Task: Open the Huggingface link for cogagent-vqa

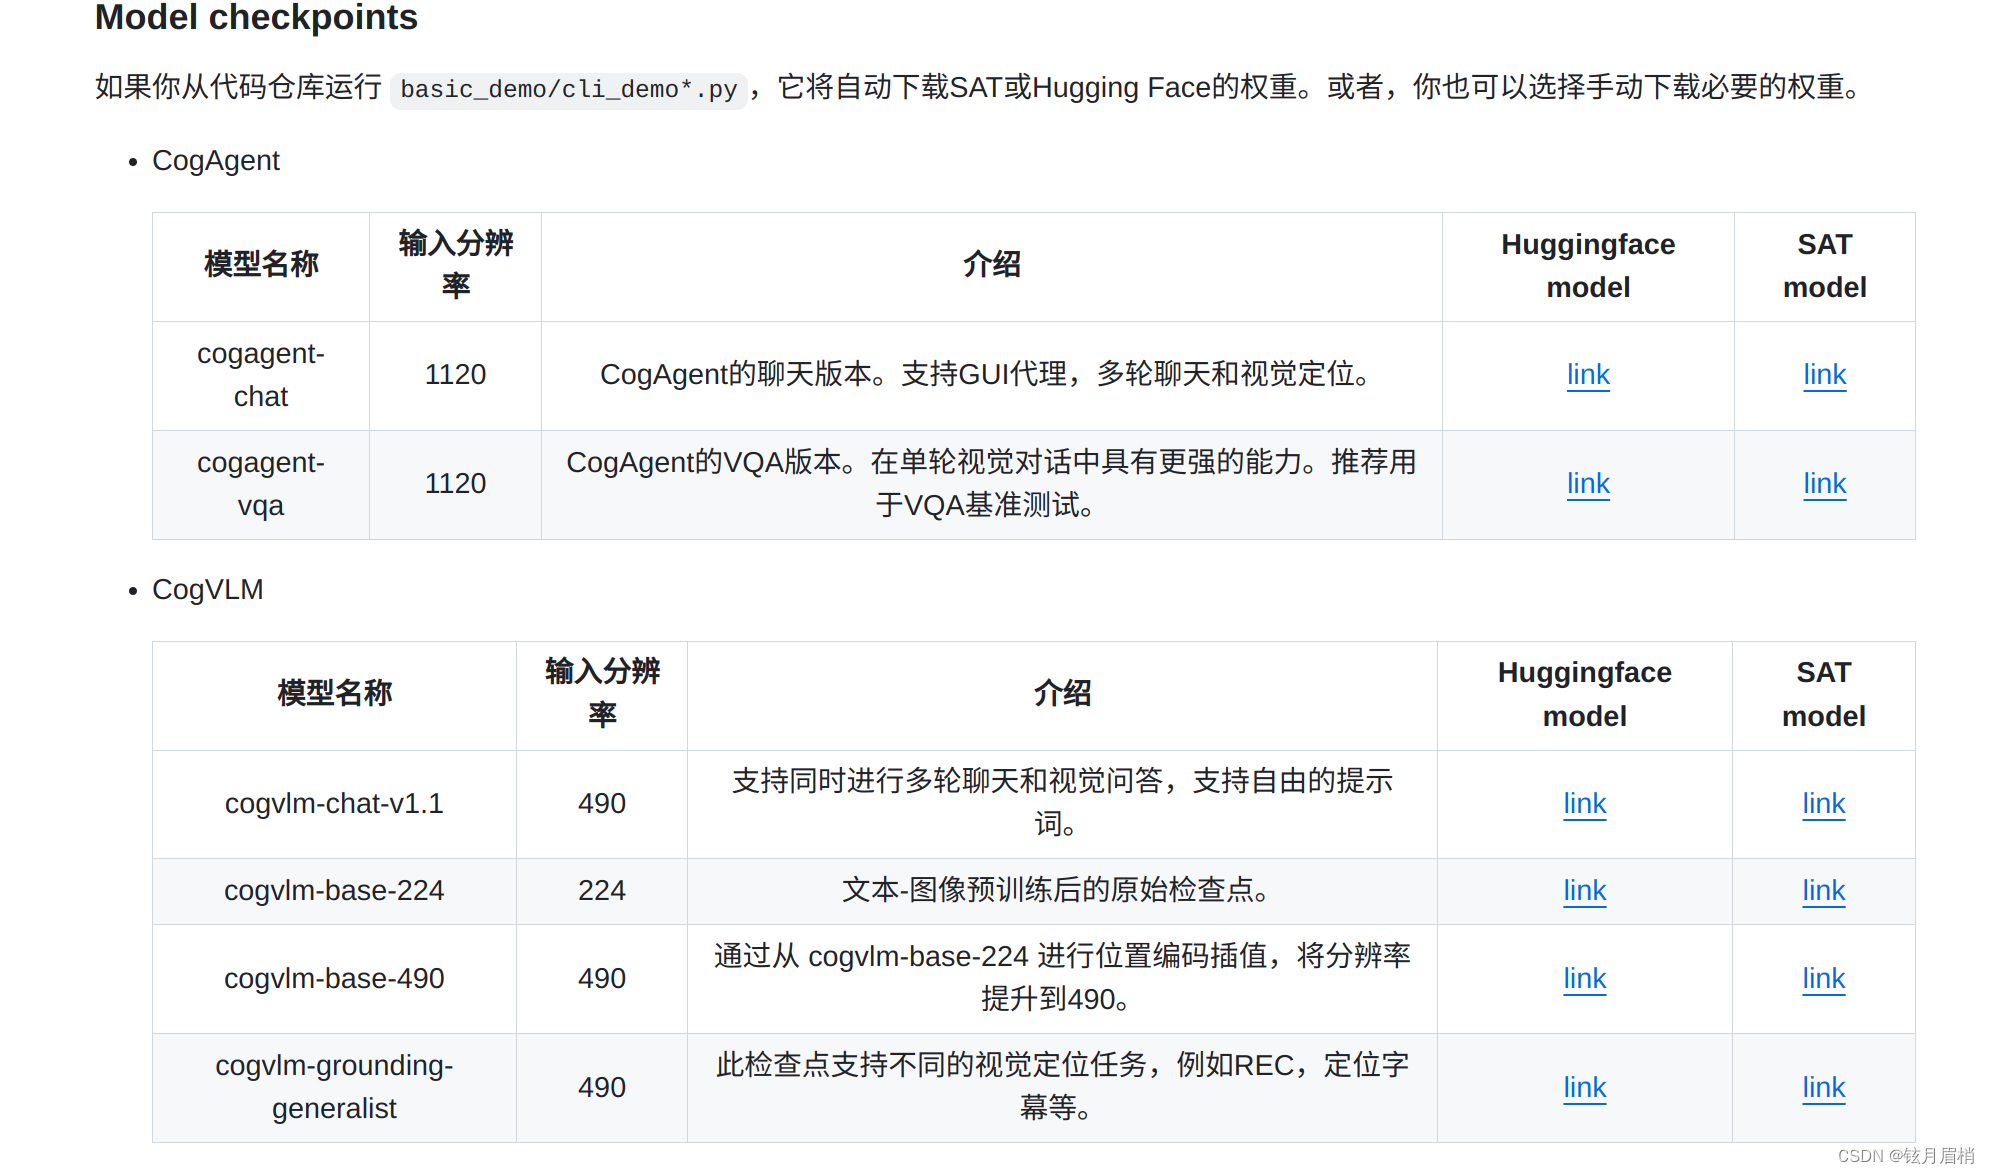Action: click(x=1587, y=483)
